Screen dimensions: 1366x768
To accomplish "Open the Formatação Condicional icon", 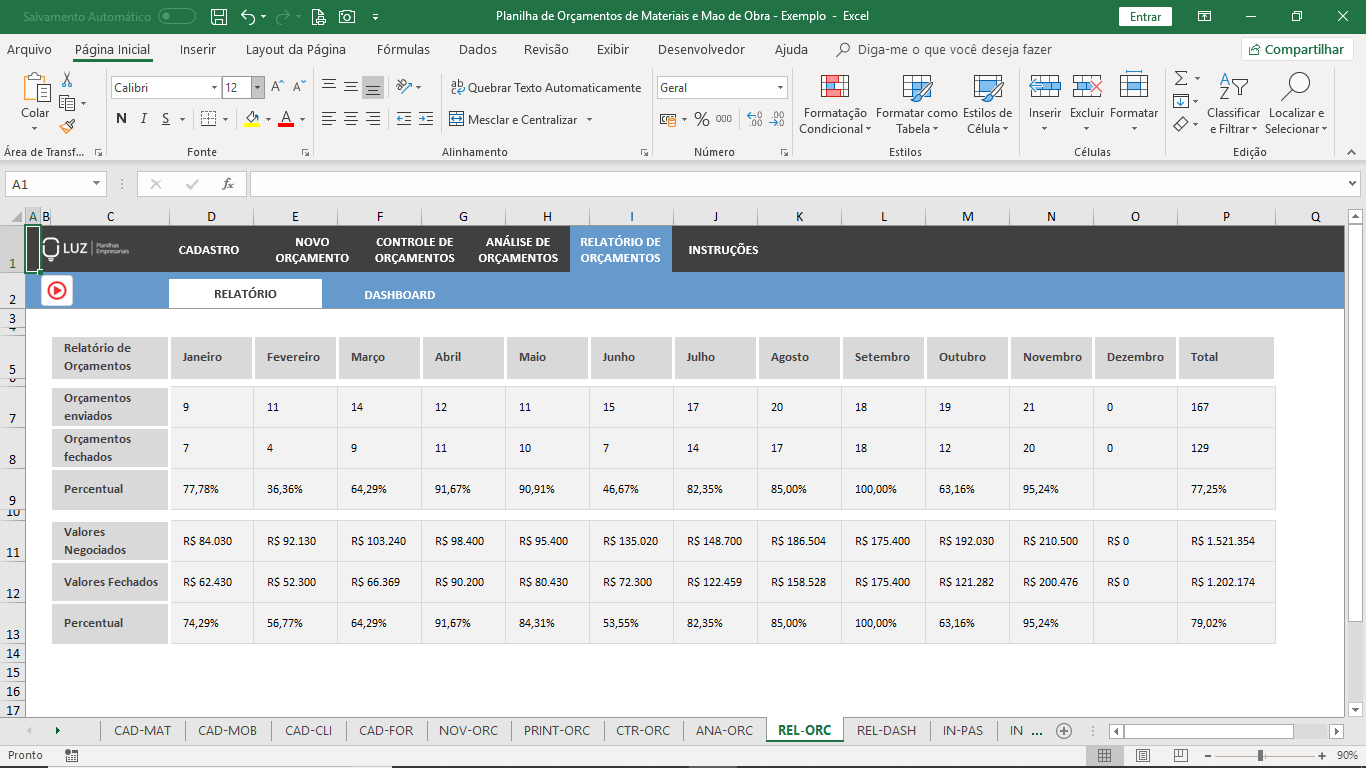I will coord(835,88).
